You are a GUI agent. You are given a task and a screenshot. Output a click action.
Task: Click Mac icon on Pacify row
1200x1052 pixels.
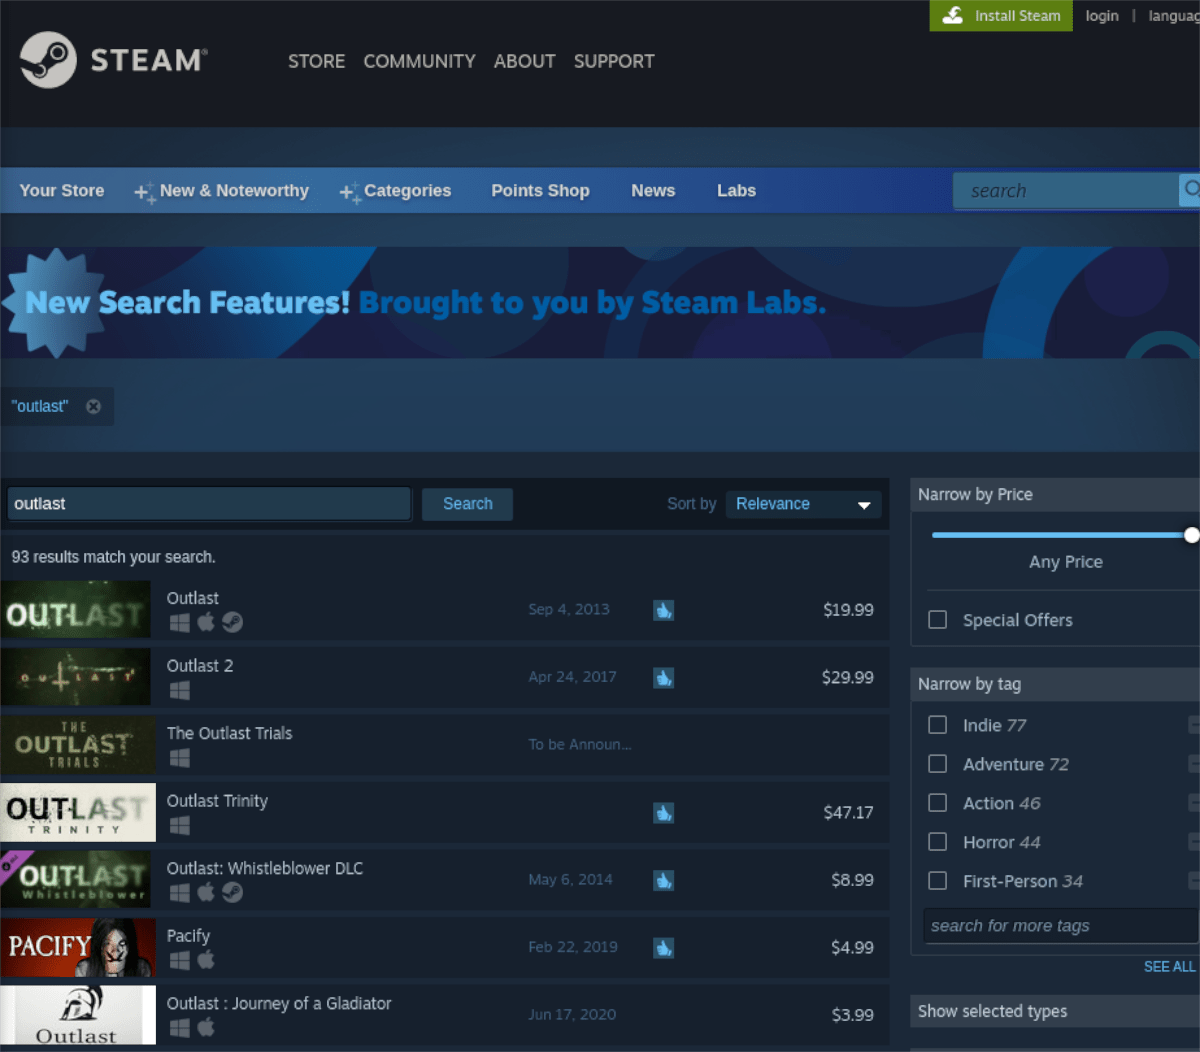pyautogui.click(x=206, y=960)
